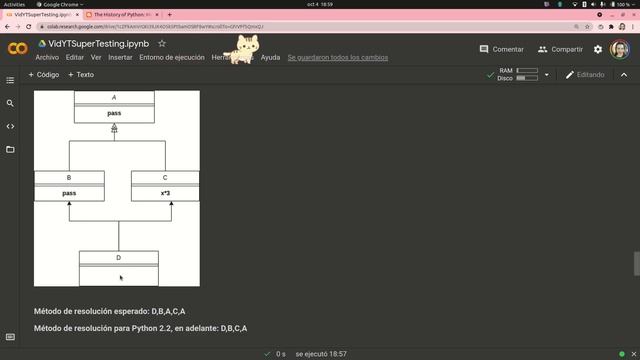Click the Google Drive icon beside the title
Image resolution: width=640 pixels, height=360 pixels.
point(42,43)
